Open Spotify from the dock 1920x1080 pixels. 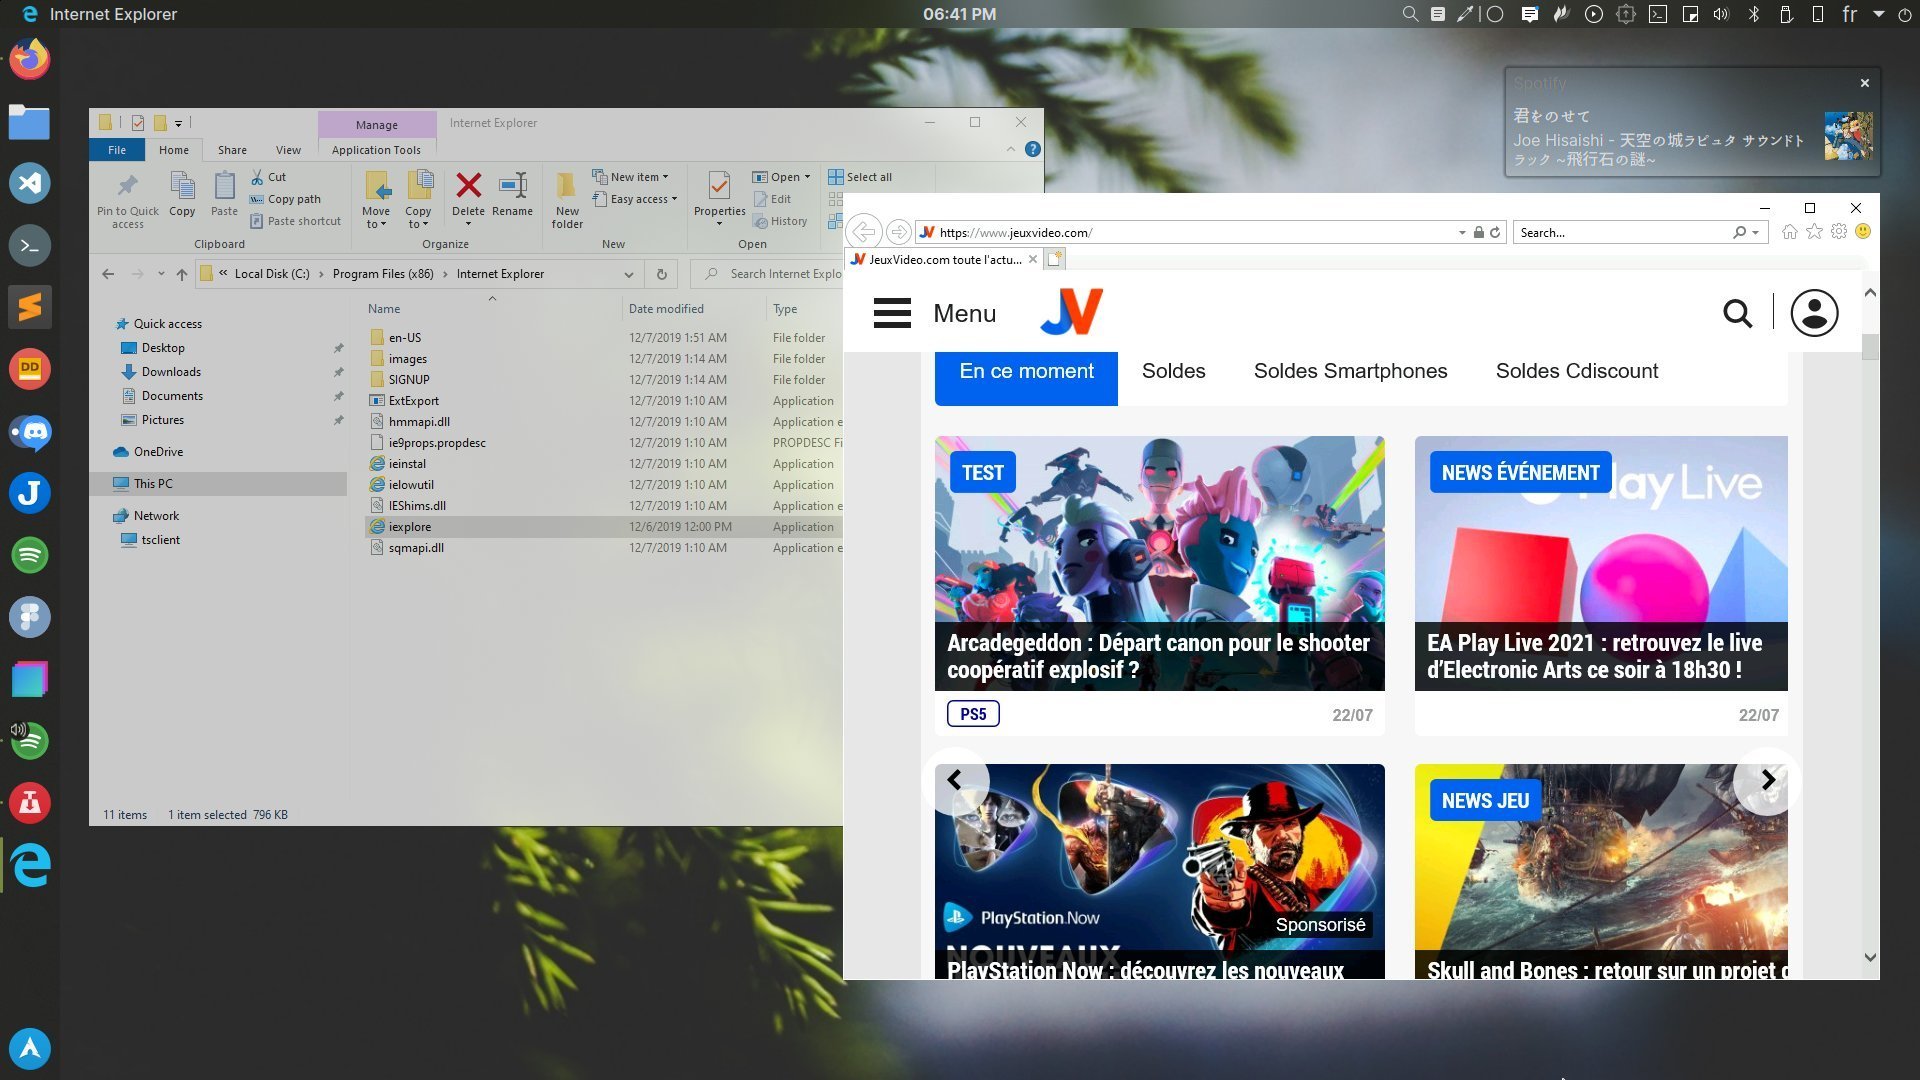30,555
